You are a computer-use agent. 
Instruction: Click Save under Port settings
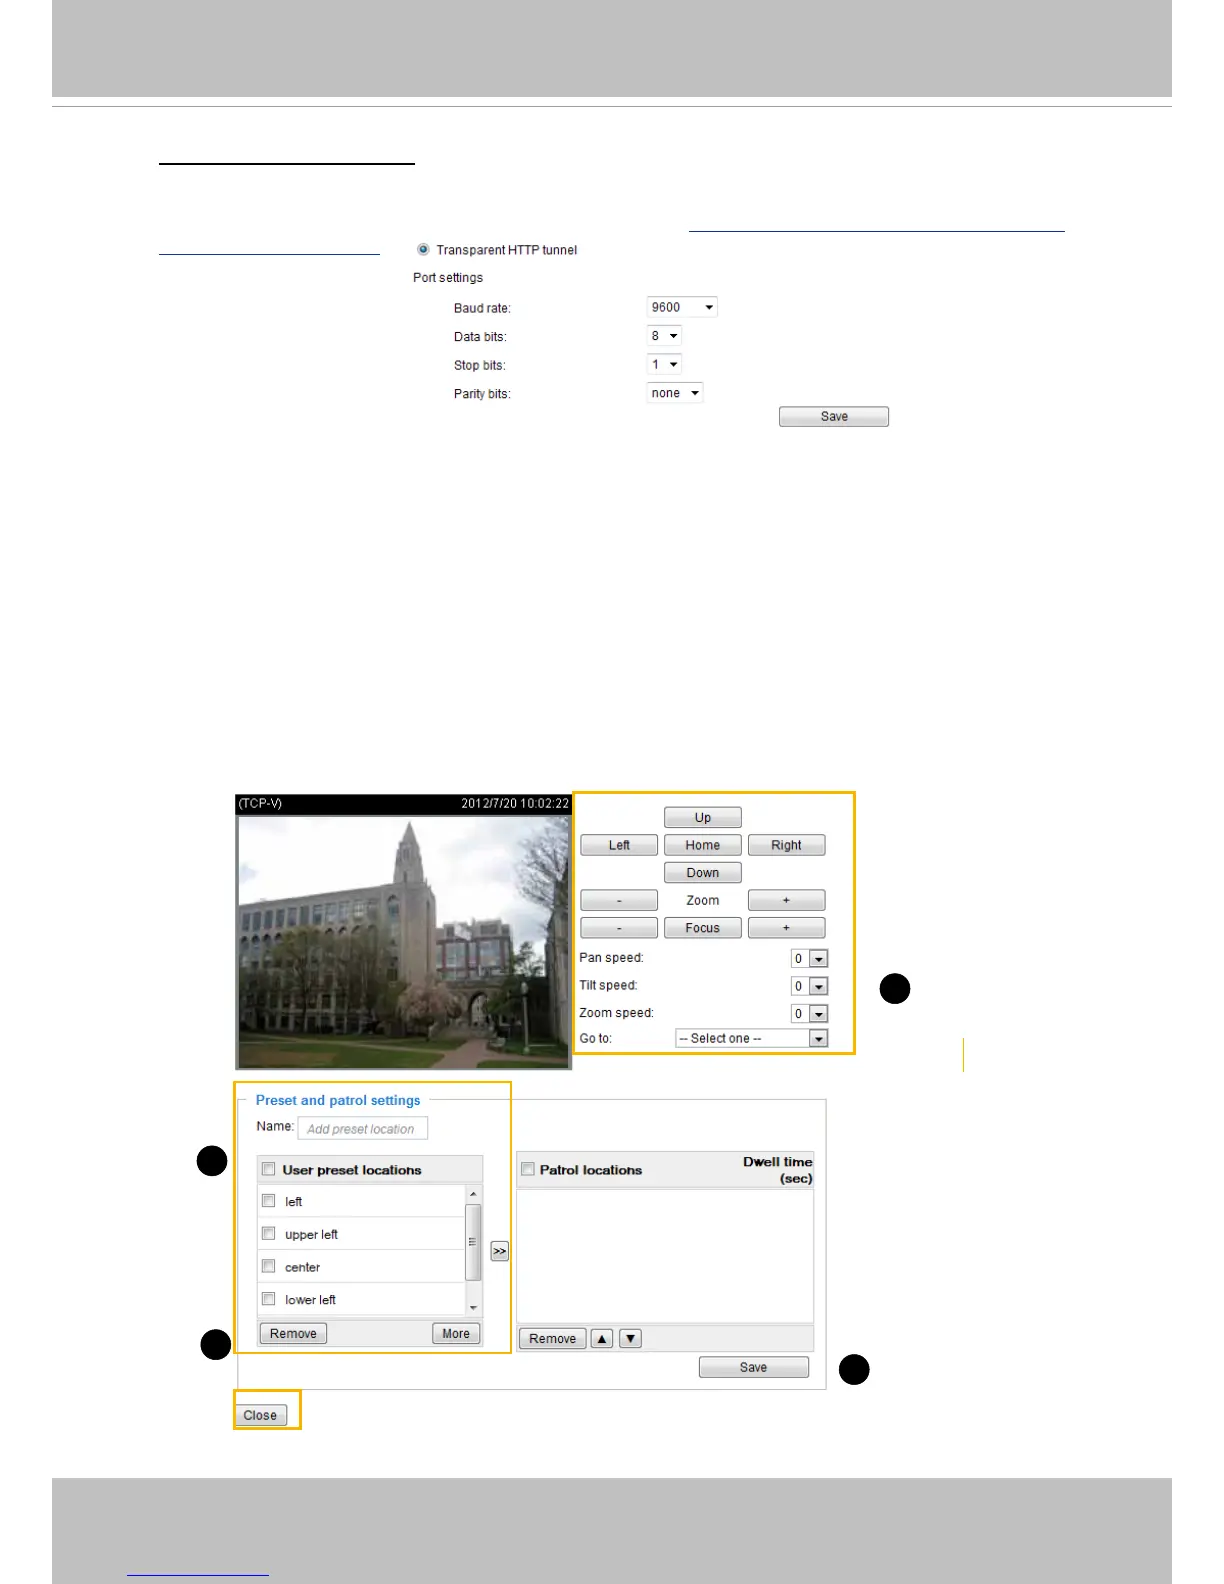click(834, 417)
